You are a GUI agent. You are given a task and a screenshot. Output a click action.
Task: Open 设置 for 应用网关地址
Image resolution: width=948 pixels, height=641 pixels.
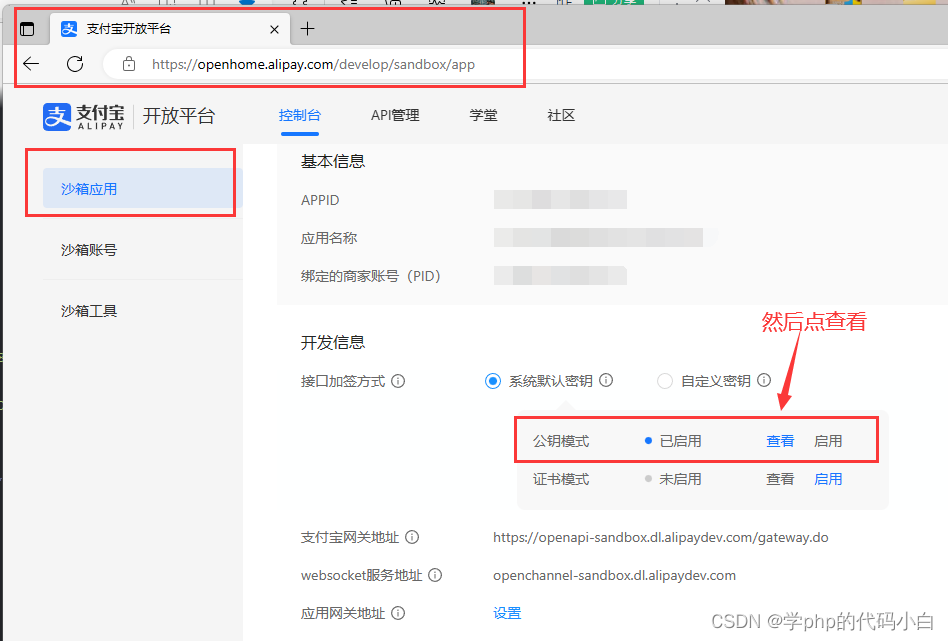506,613
